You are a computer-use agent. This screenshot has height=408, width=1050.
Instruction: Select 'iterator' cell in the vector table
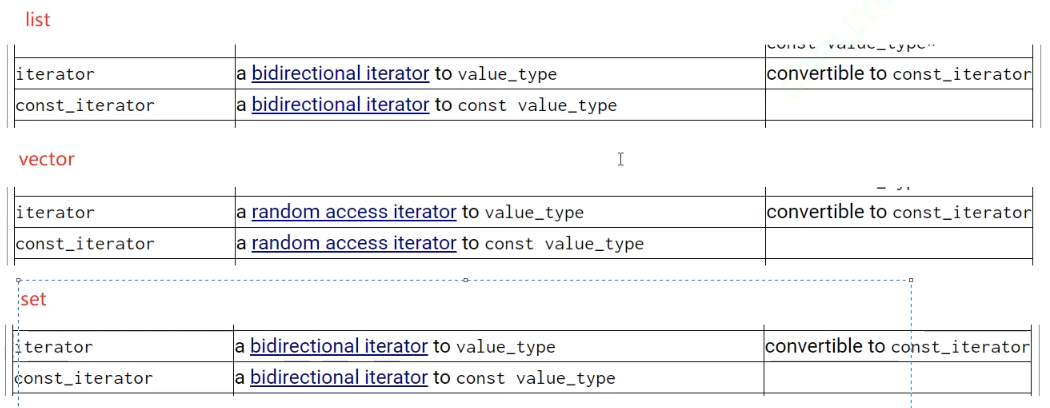55,213
